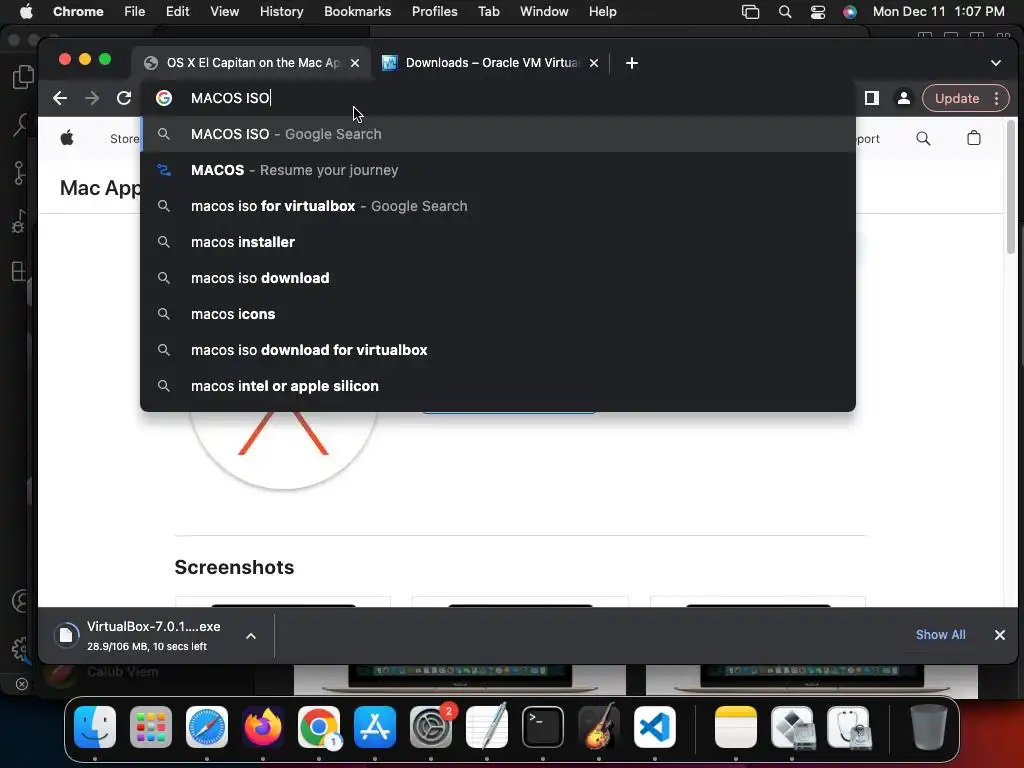
Task: Pick the 'macos icons' suggestion
Action: click(x=498, y=313)
